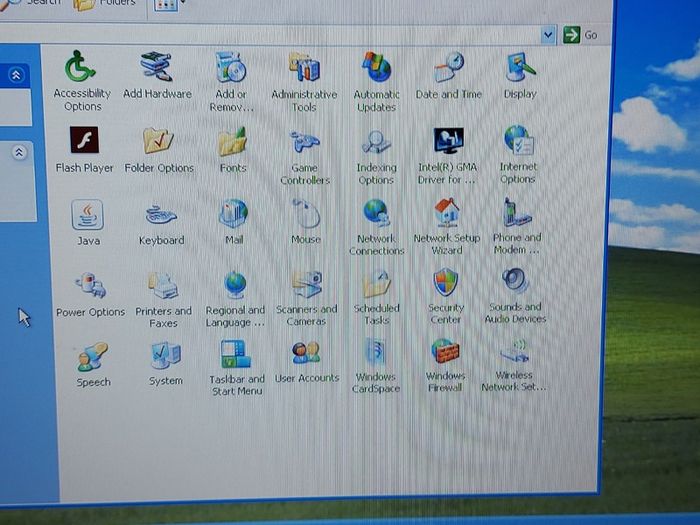Open Mouse settings
This screenshot has height=525, width=700.
pos(306,221)
